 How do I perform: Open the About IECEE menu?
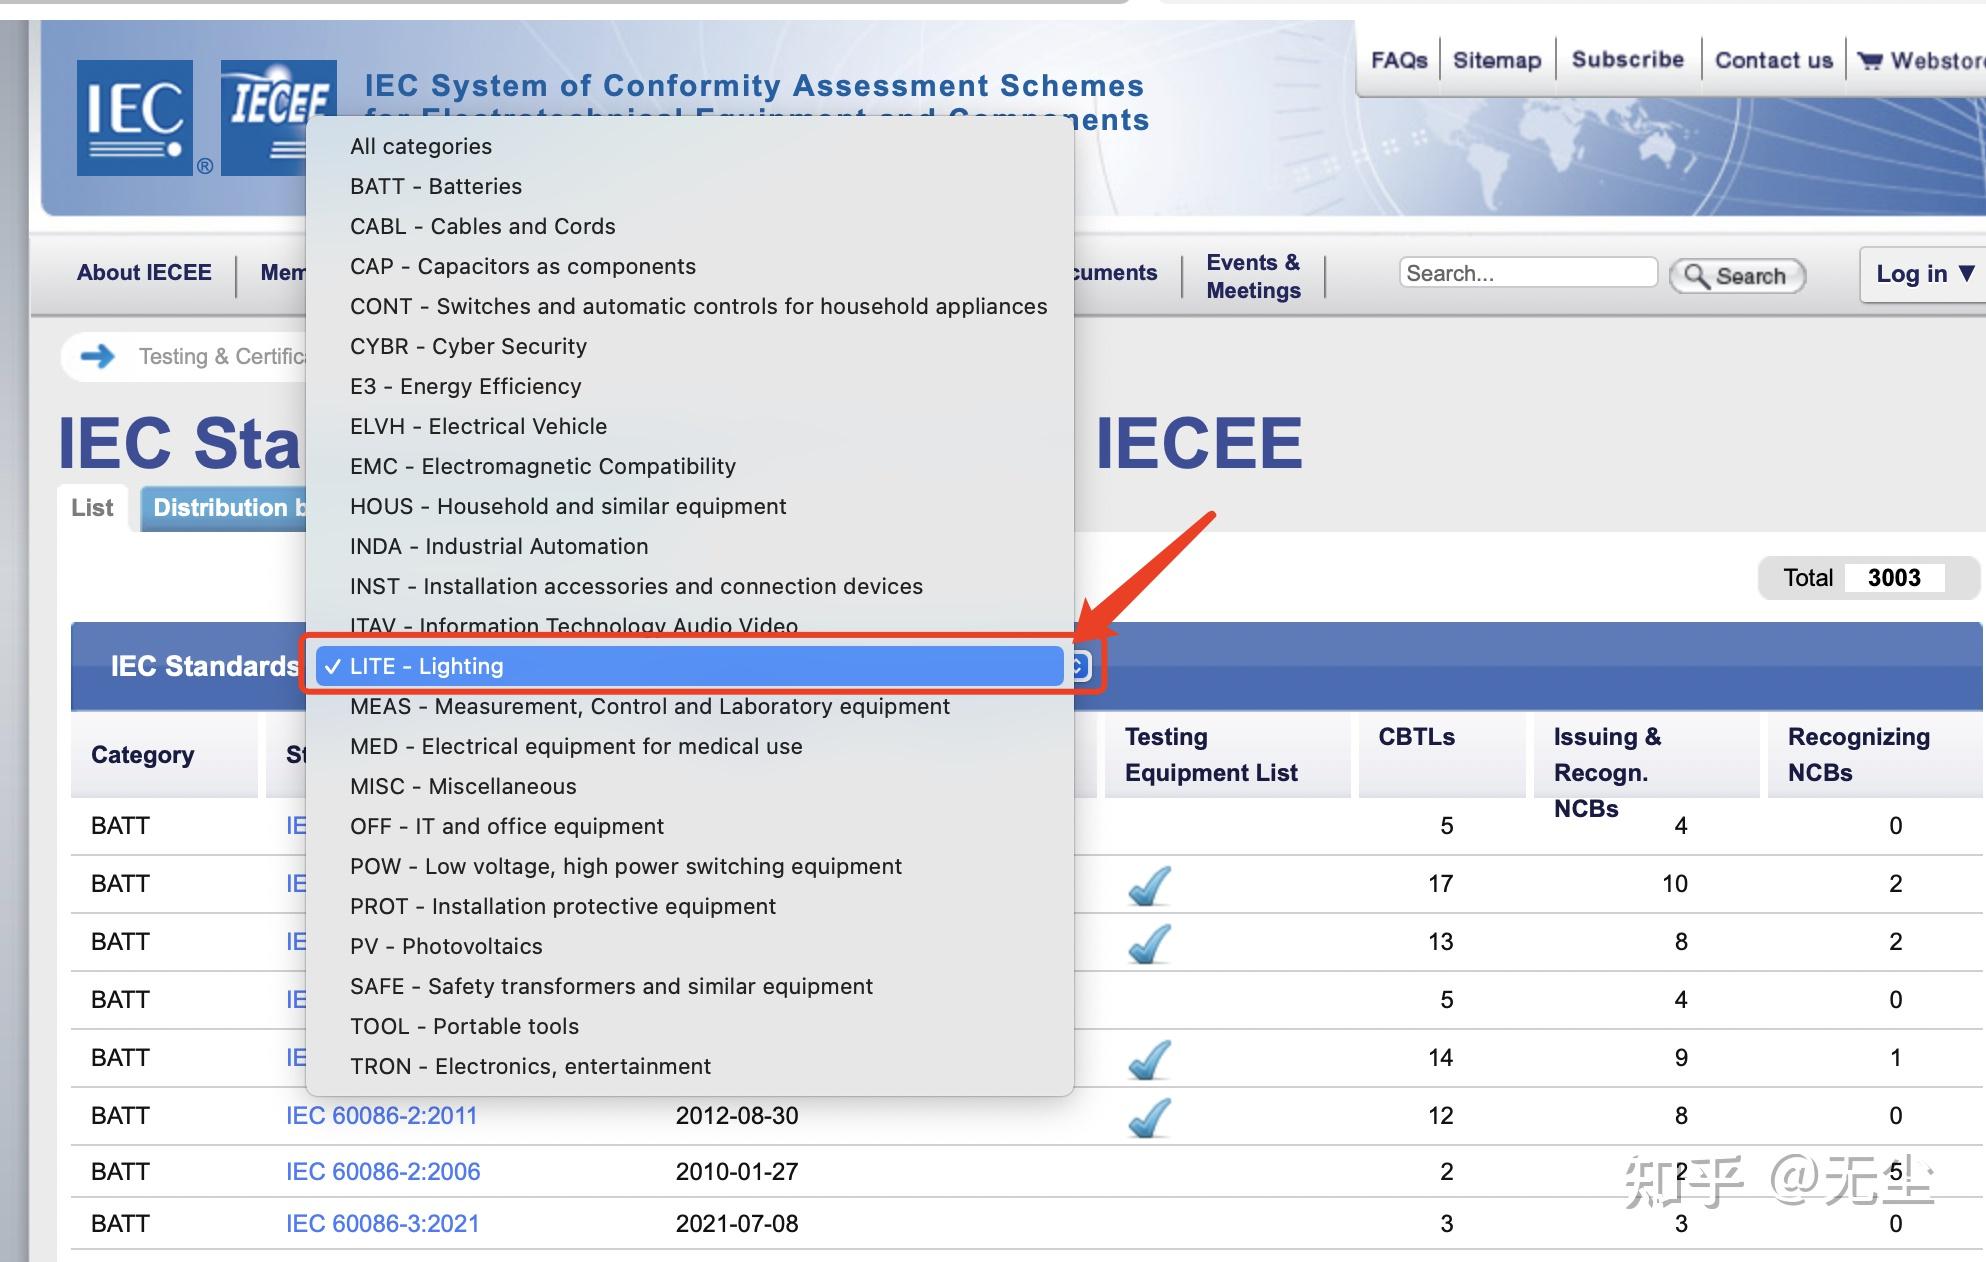(x=144, y=273)
